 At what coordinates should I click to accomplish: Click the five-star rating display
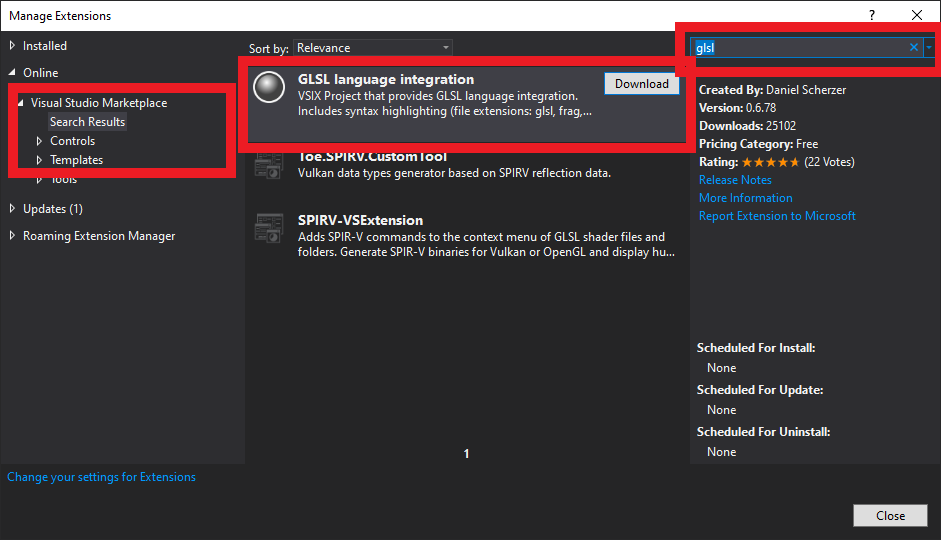[771, 162]
